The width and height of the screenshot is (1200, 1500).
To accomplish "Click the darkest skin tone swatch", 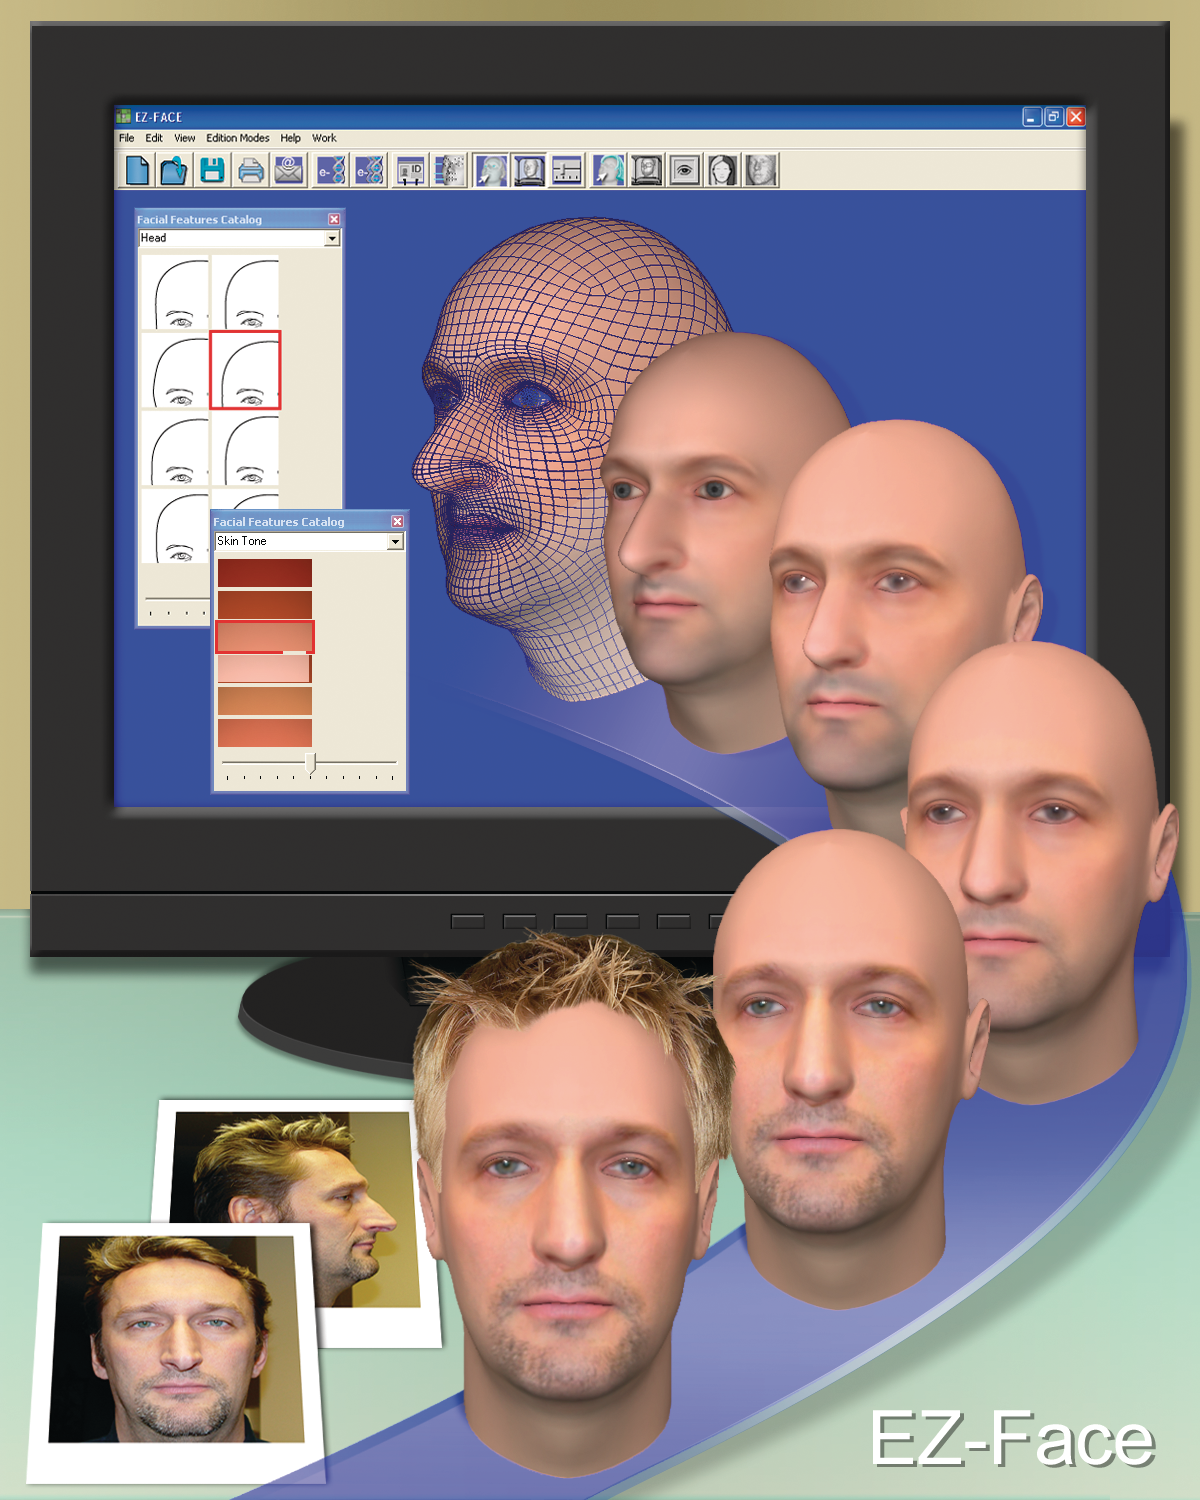I will 264,572.
